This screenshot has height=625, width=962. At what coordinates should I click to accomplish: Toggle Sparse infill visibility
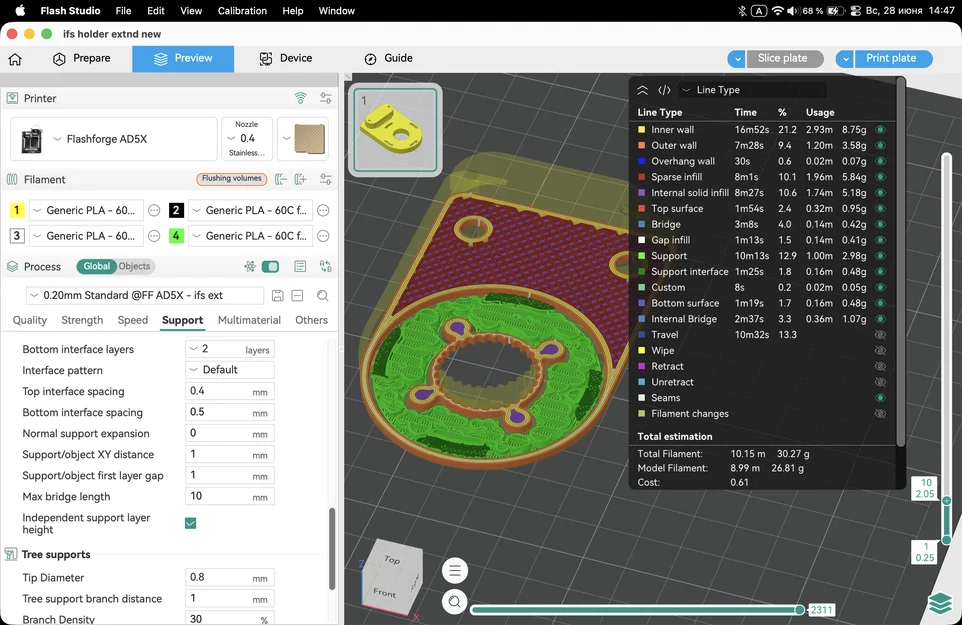coord(880,177)
